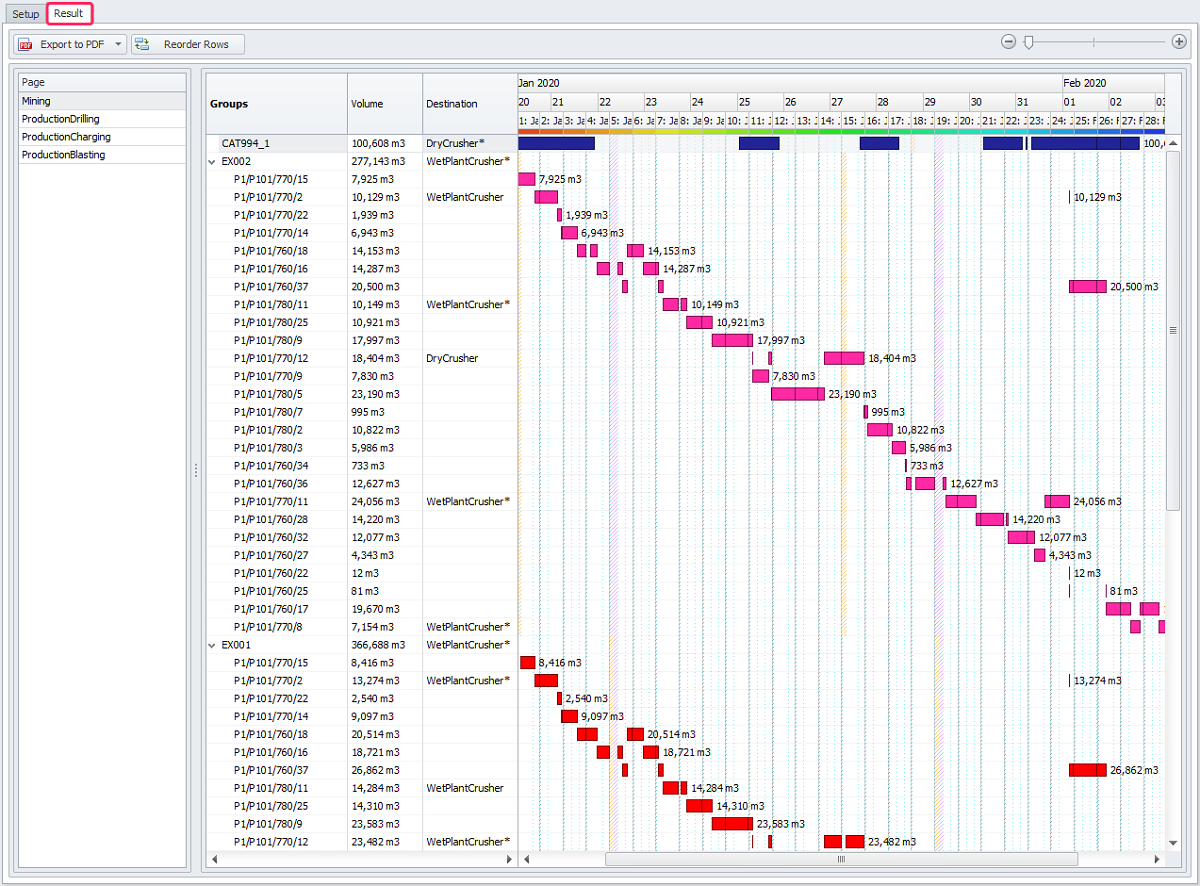The width and height of the screenshot is (1200, 886).
Task: Click the 23,190 m3 Gantt bar
Action: (797, 394)
